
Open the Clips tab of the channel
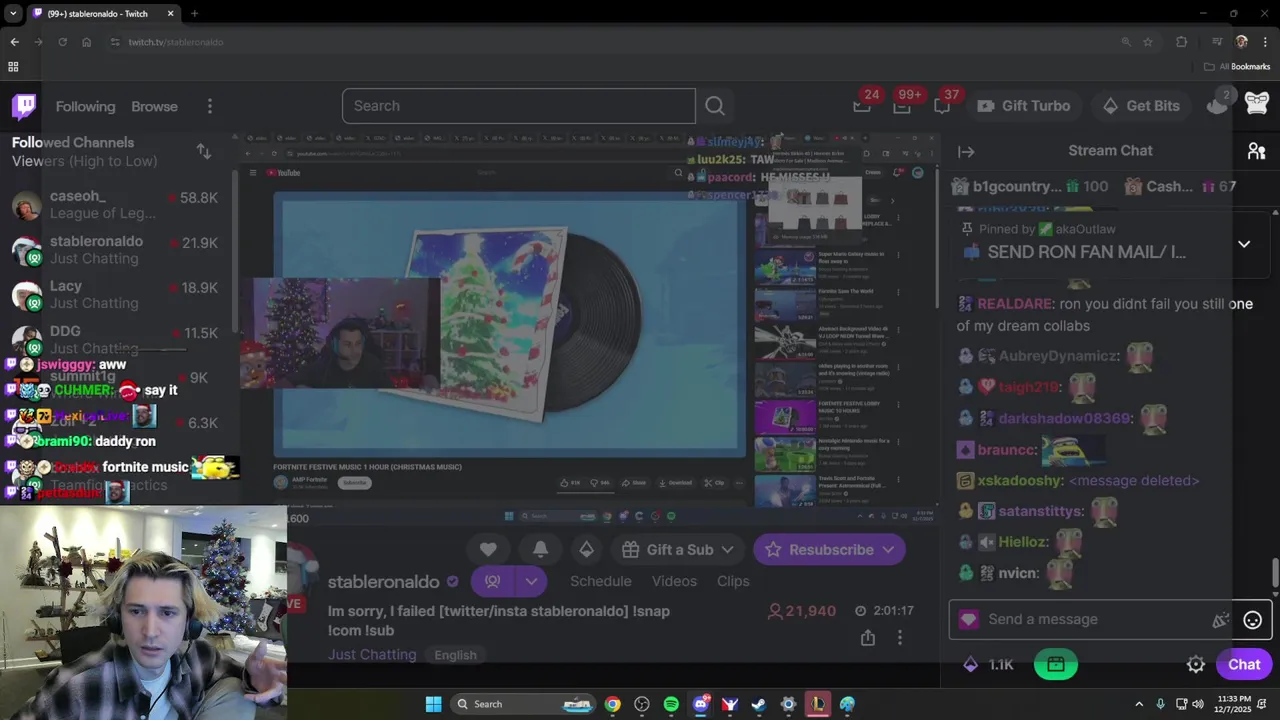[x=733, y=581]
